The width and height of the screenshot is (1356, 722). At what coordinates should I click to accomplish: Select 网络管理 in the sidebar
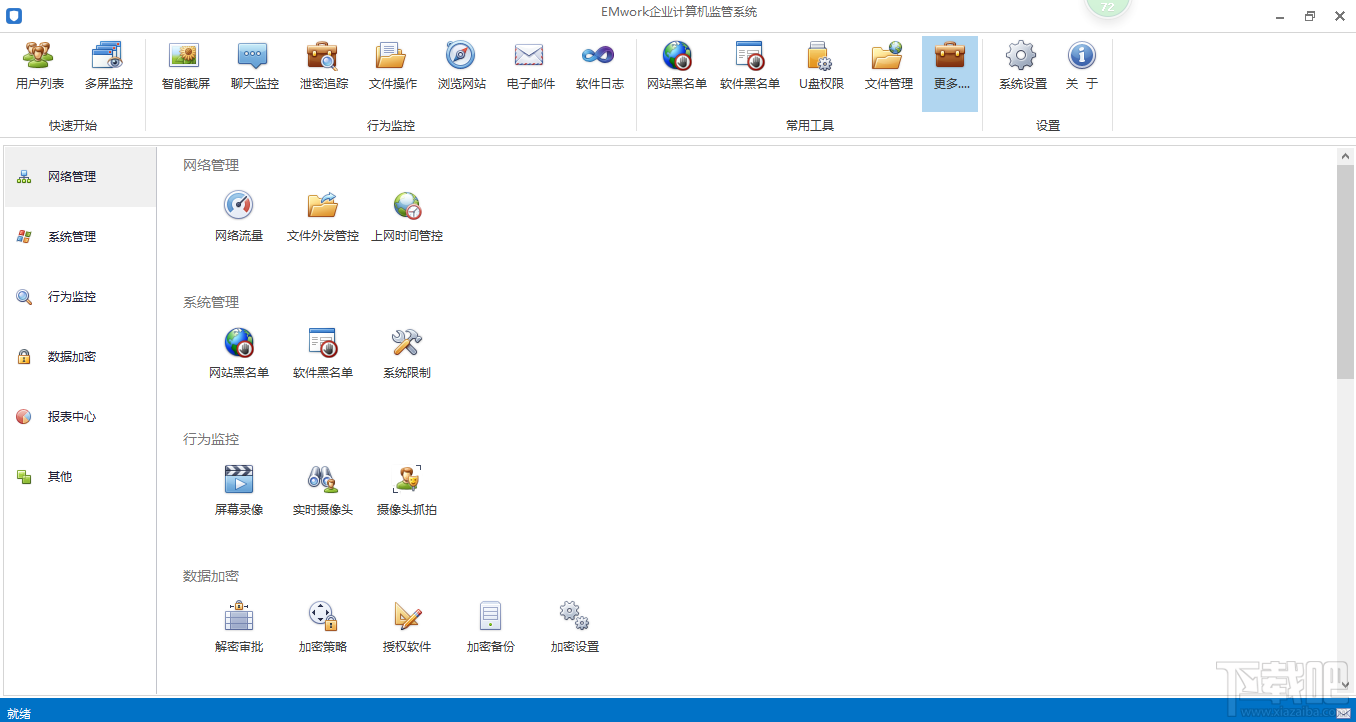(72, 176)
